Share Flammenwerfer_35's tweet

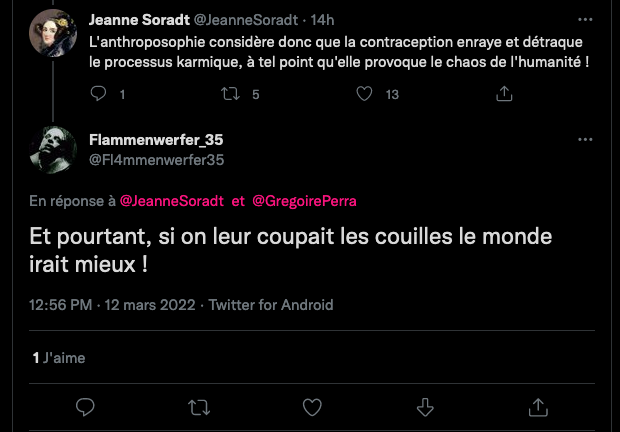[x=538, y=406]
